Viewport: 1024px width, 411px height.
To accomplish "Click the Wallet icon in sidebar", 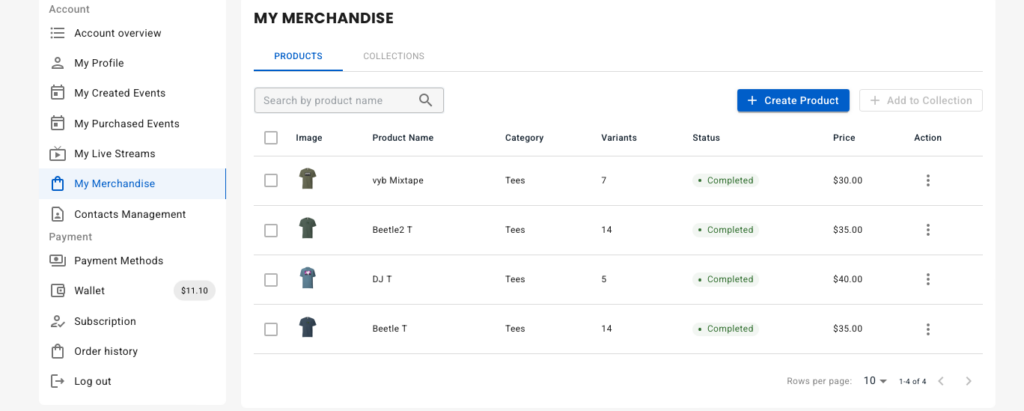I will click(x=57, y=291).
